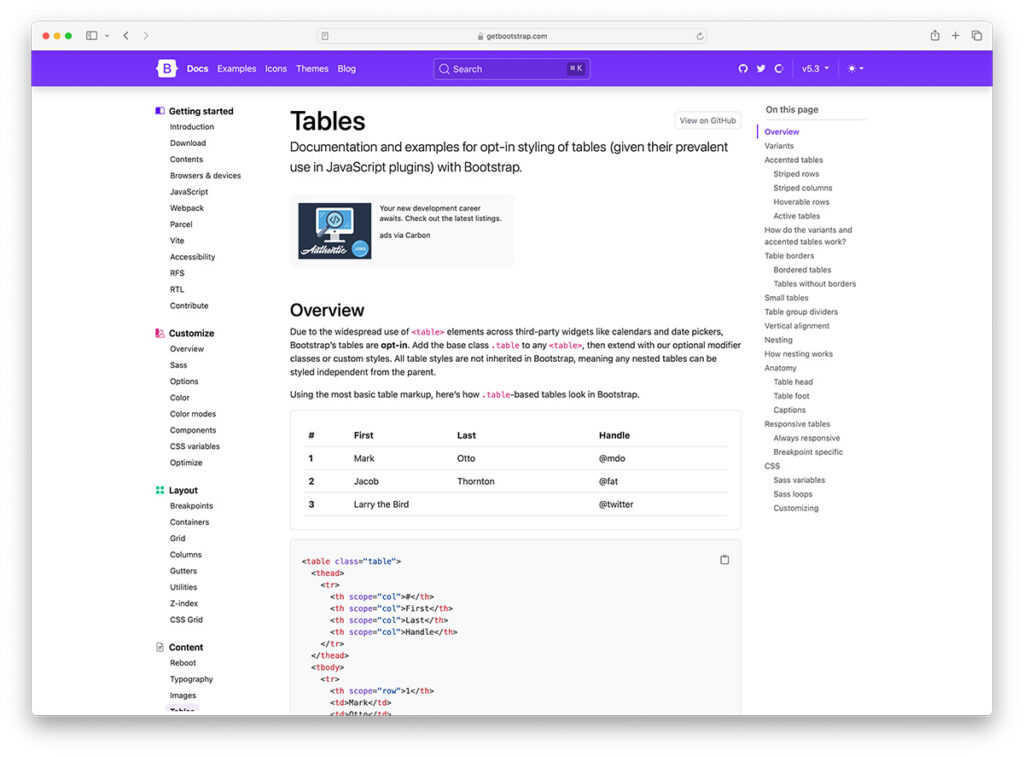Jump to Hoverable rows section

801,202
